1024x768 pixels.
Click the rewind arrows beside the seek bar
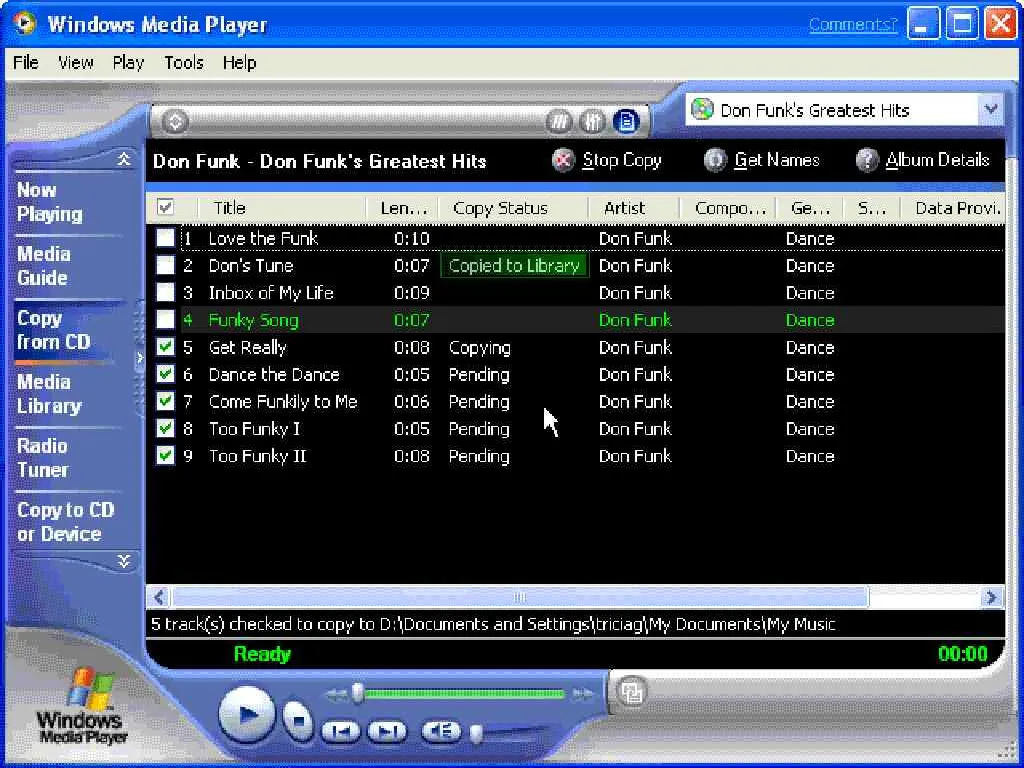pos(336,694)
